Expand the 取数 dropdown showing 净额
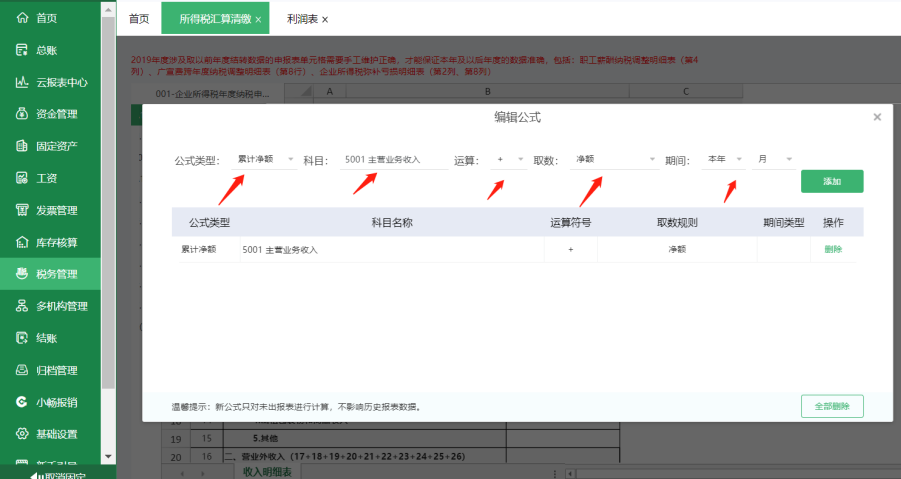Viewport: 901px width, 479px height. 614,159
